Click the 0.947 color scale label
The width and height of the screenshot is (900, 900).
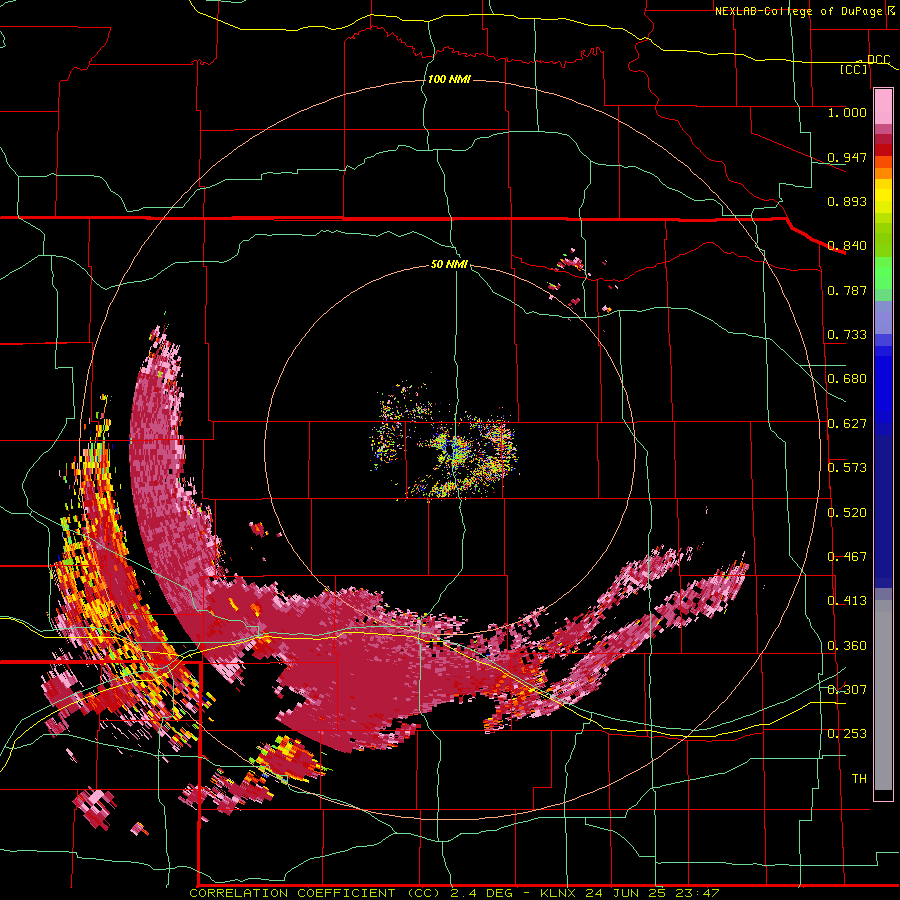point(847,157)
